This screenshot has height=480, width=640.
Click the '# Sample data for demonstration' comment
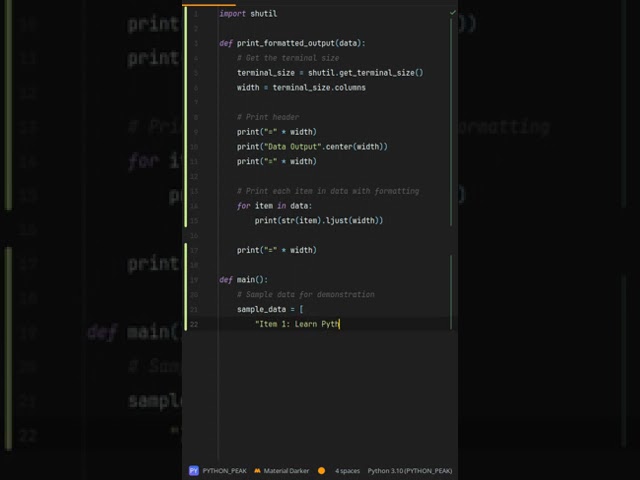306,294
